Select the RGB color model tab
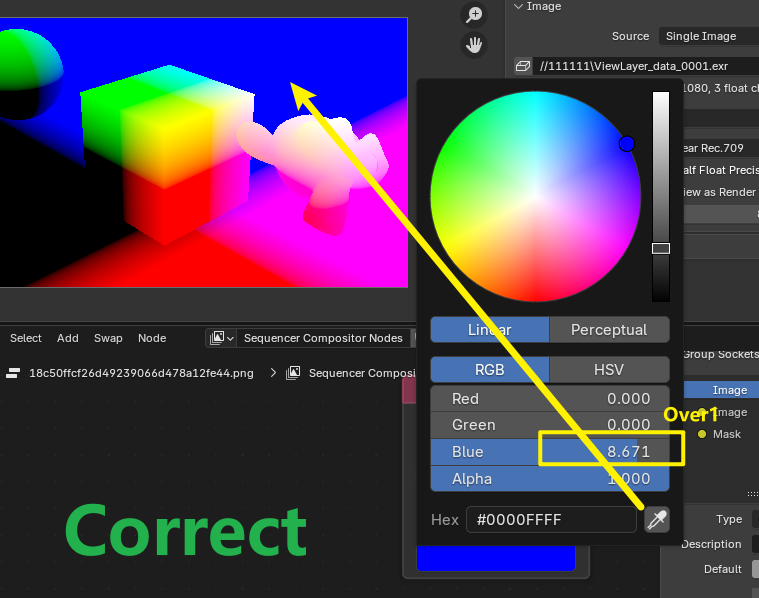This screenshot has height=598, width=759. click(490, 370)
